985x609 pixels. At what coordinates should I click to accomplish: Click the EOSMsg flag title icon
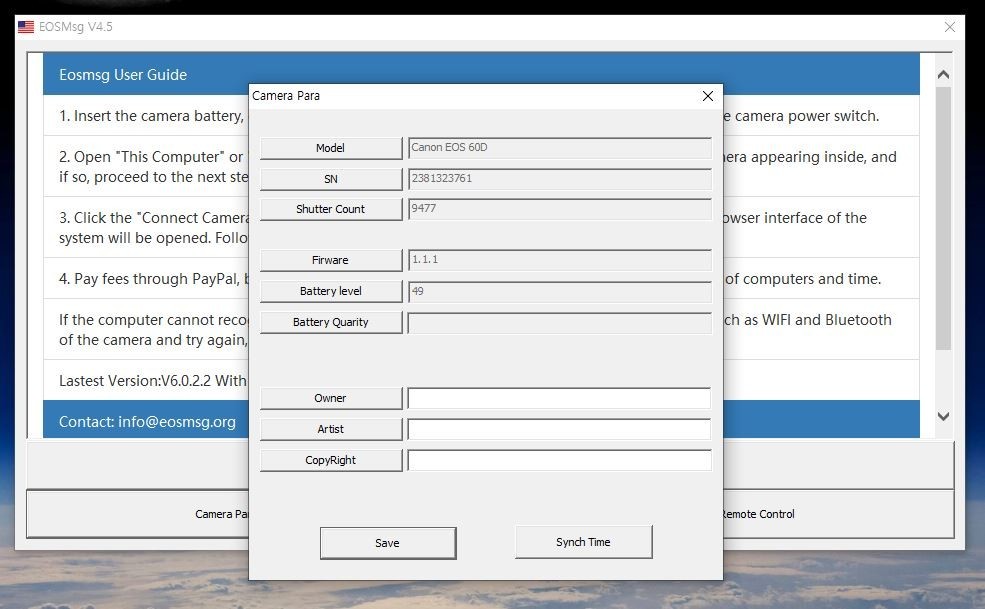point(26,27)
